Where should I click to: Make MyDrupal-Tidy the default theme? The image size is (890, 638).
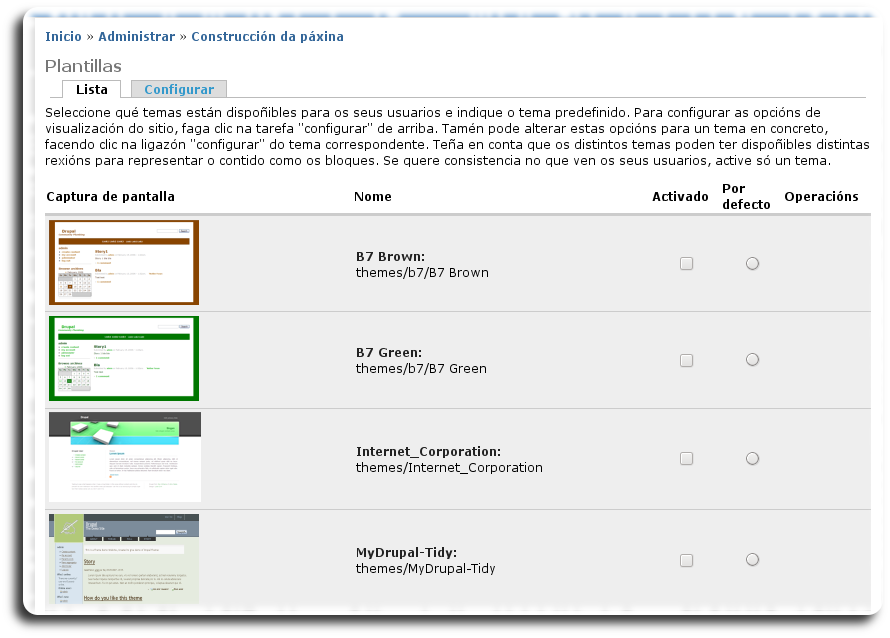coord(752,560)
